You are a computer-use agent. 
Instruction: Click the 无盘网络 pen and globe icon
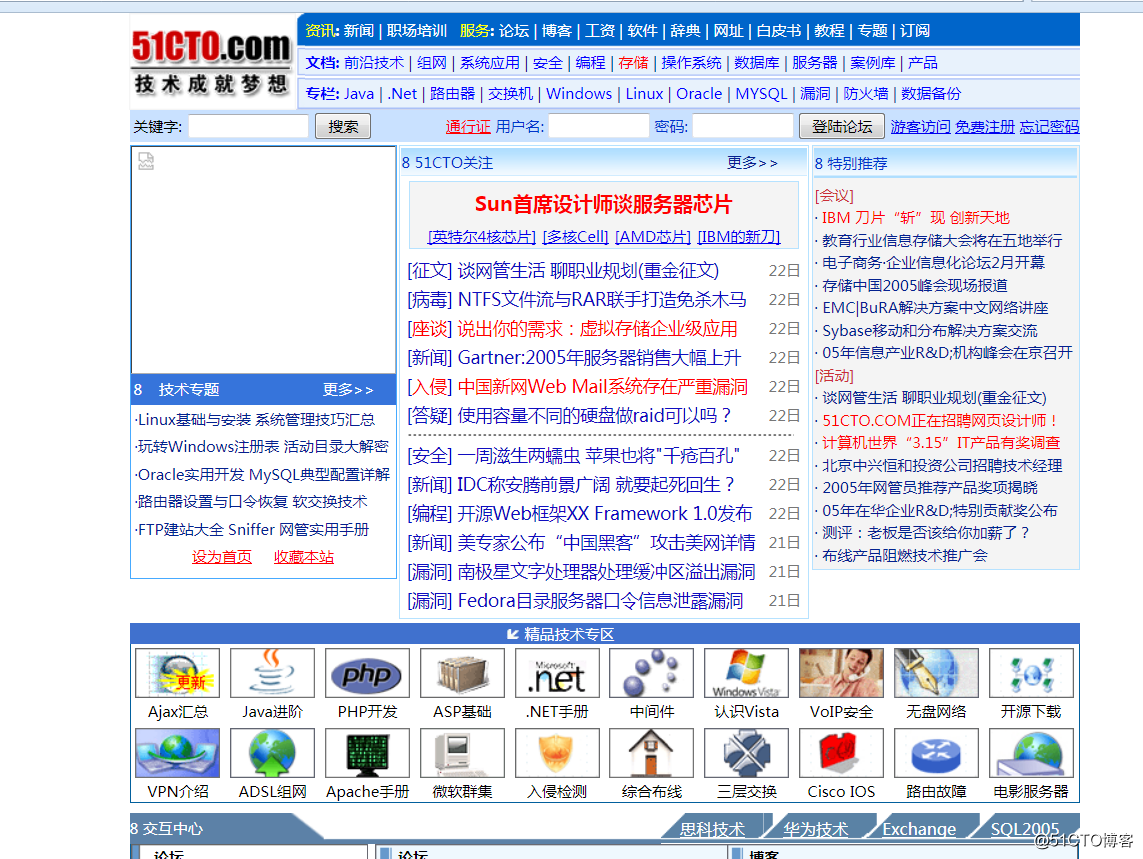tap(936, 673)
